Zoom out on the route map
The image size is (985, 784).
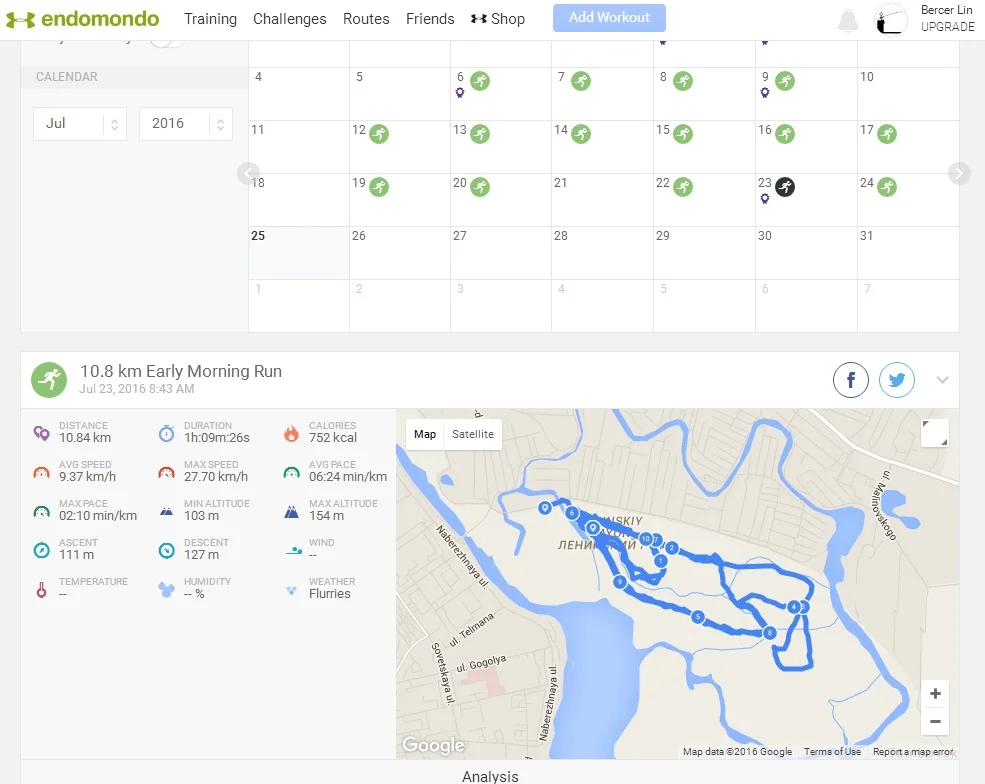pos(935,721)
